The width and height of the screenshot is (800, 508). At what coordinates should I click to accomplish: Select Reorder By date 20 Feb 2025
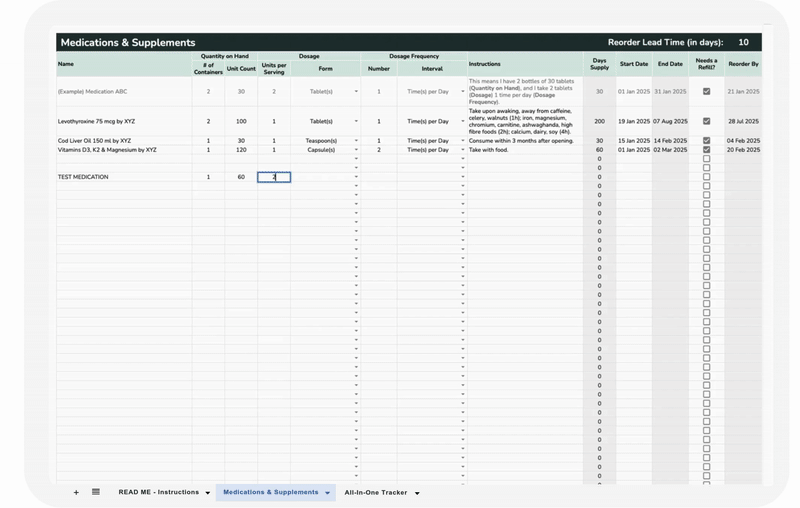coord(743,150)
